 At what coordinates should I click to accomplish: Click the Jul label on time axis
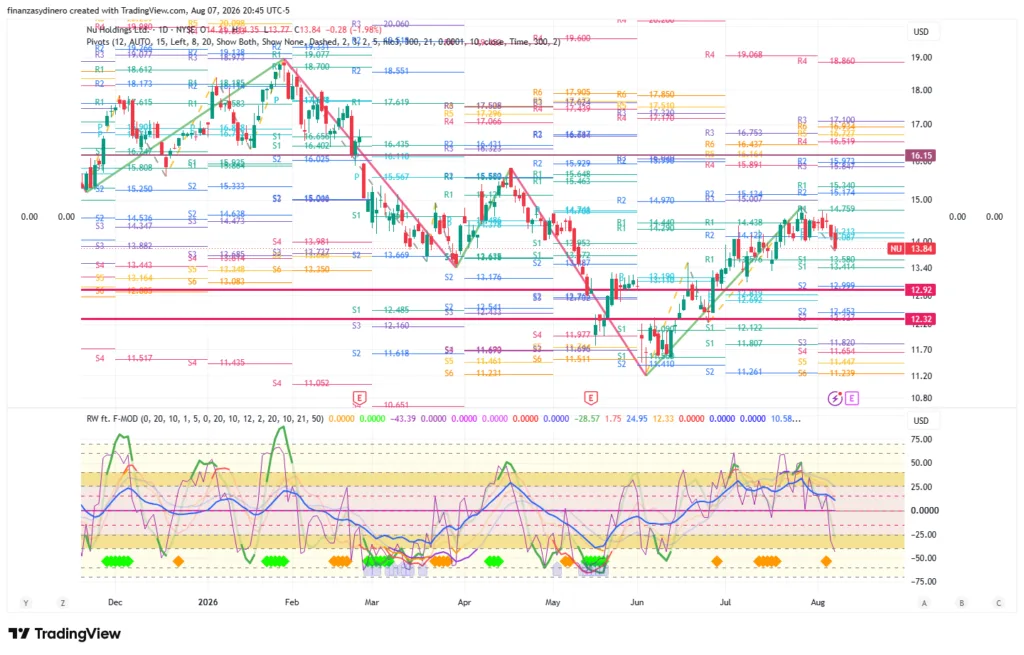tap(725, 602)
